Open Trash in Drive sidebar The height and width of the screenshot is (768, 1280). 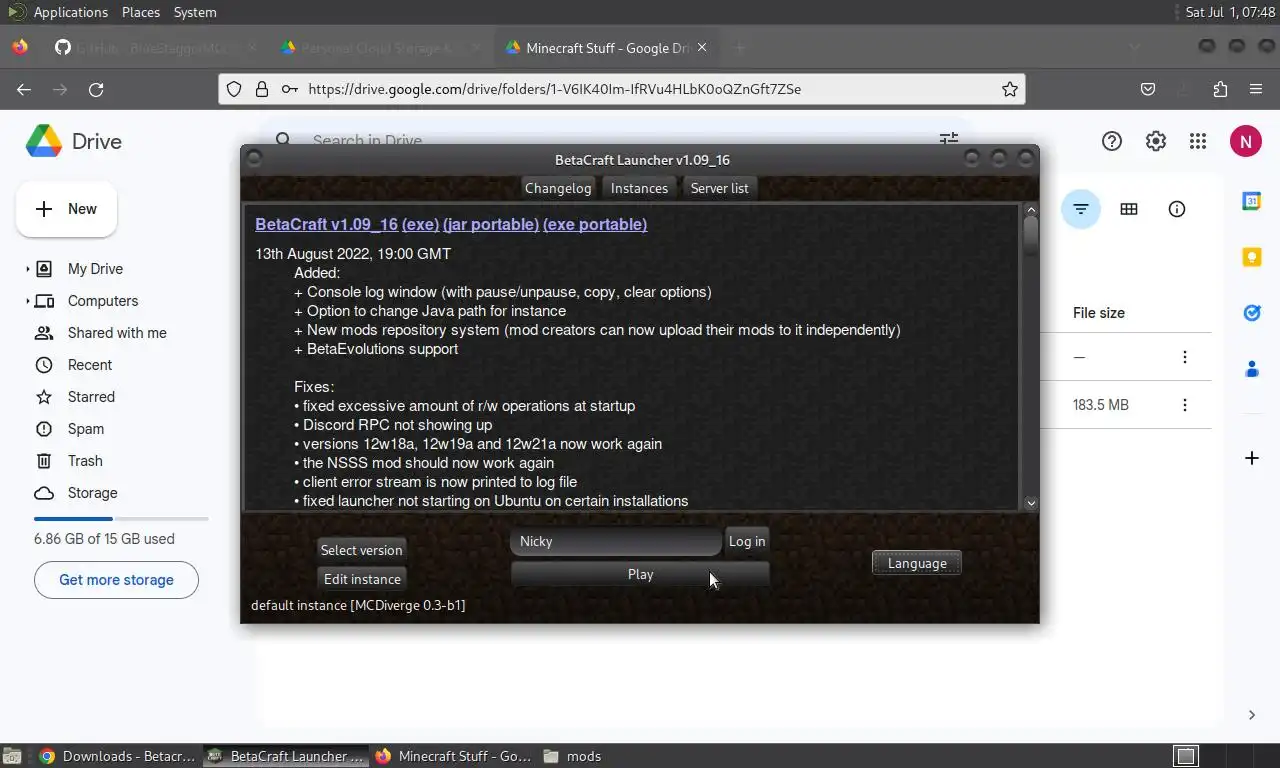point(85,461)
